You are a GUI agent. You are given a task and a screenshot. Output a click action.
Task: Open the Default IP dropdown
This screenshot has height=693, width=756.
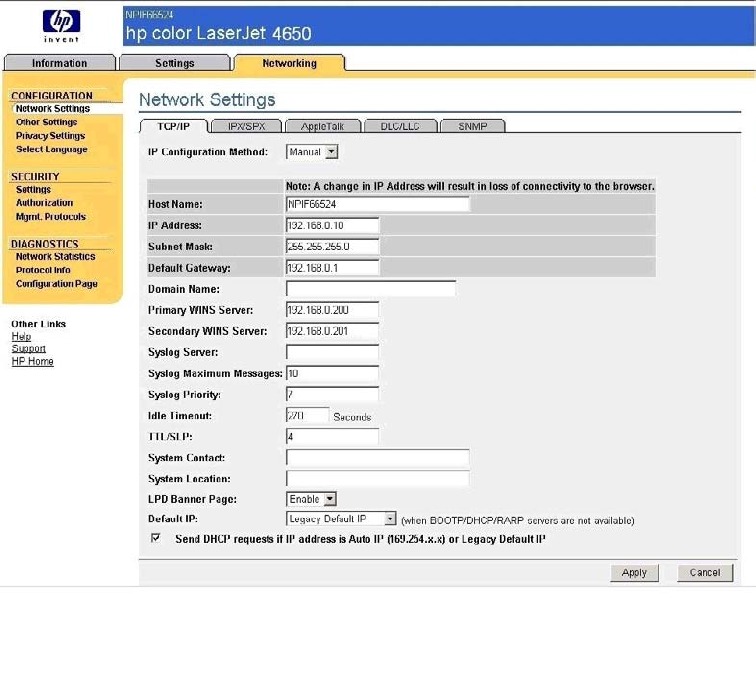(341, 519)
